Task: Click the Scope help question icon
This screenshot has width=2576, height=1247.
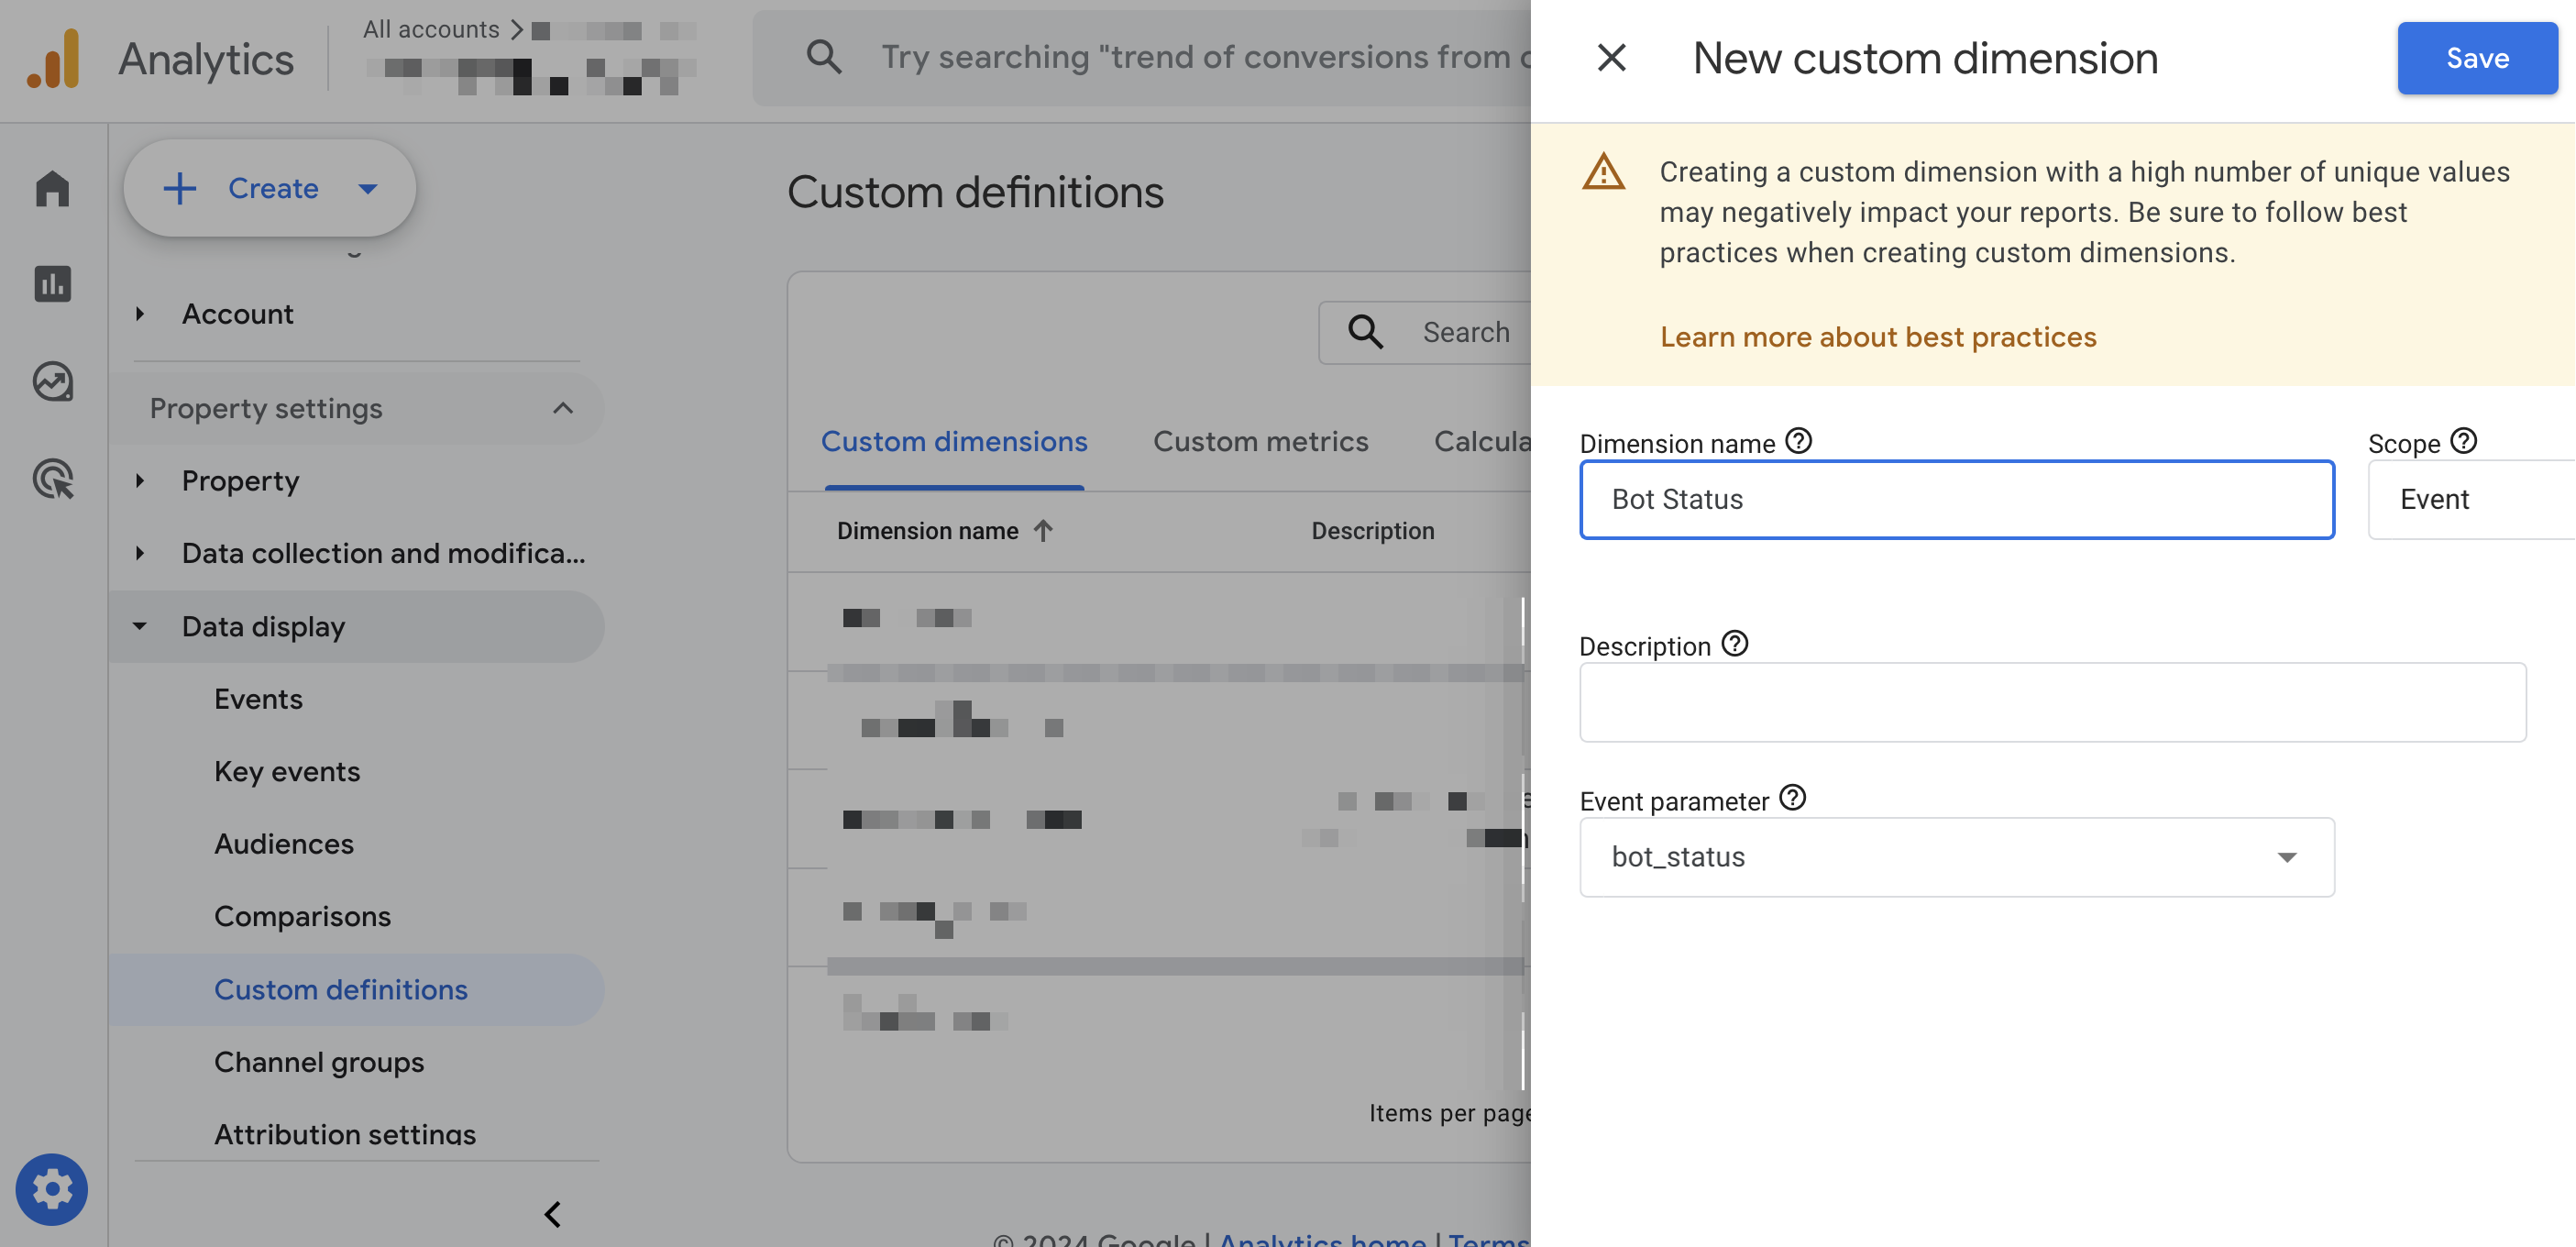Action: tap(2463, 441)
